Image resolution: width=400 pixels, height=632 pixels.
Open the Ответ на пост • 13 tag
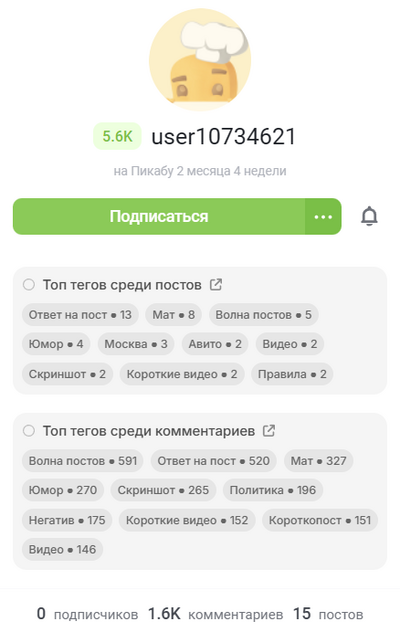(80, 315)
